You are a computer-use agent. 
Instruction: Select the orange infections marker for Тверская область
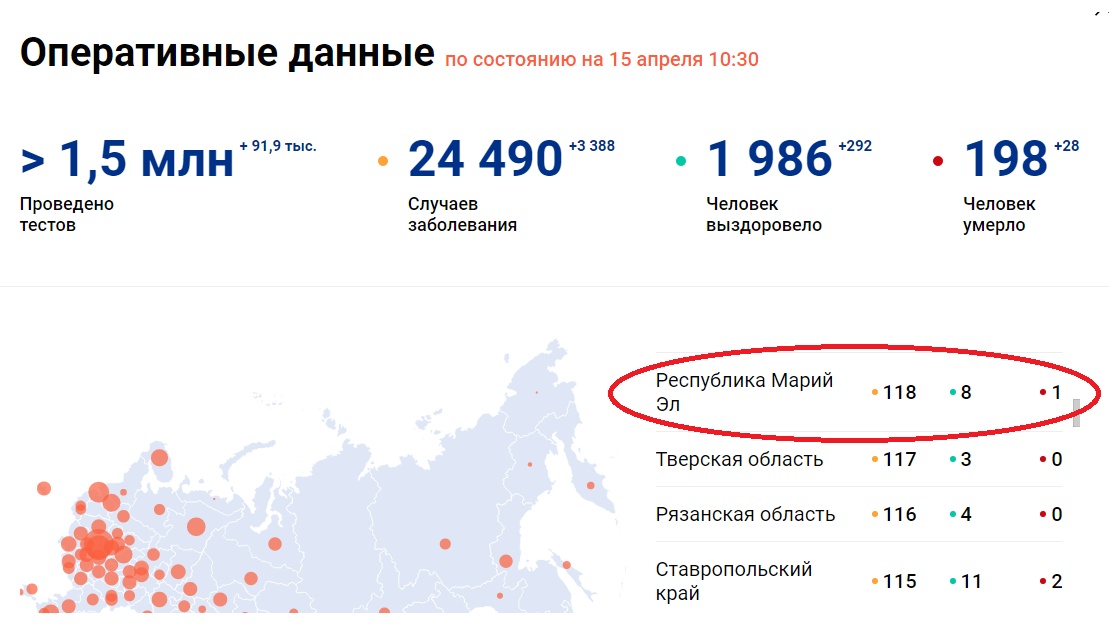click(x=874, y=459)
